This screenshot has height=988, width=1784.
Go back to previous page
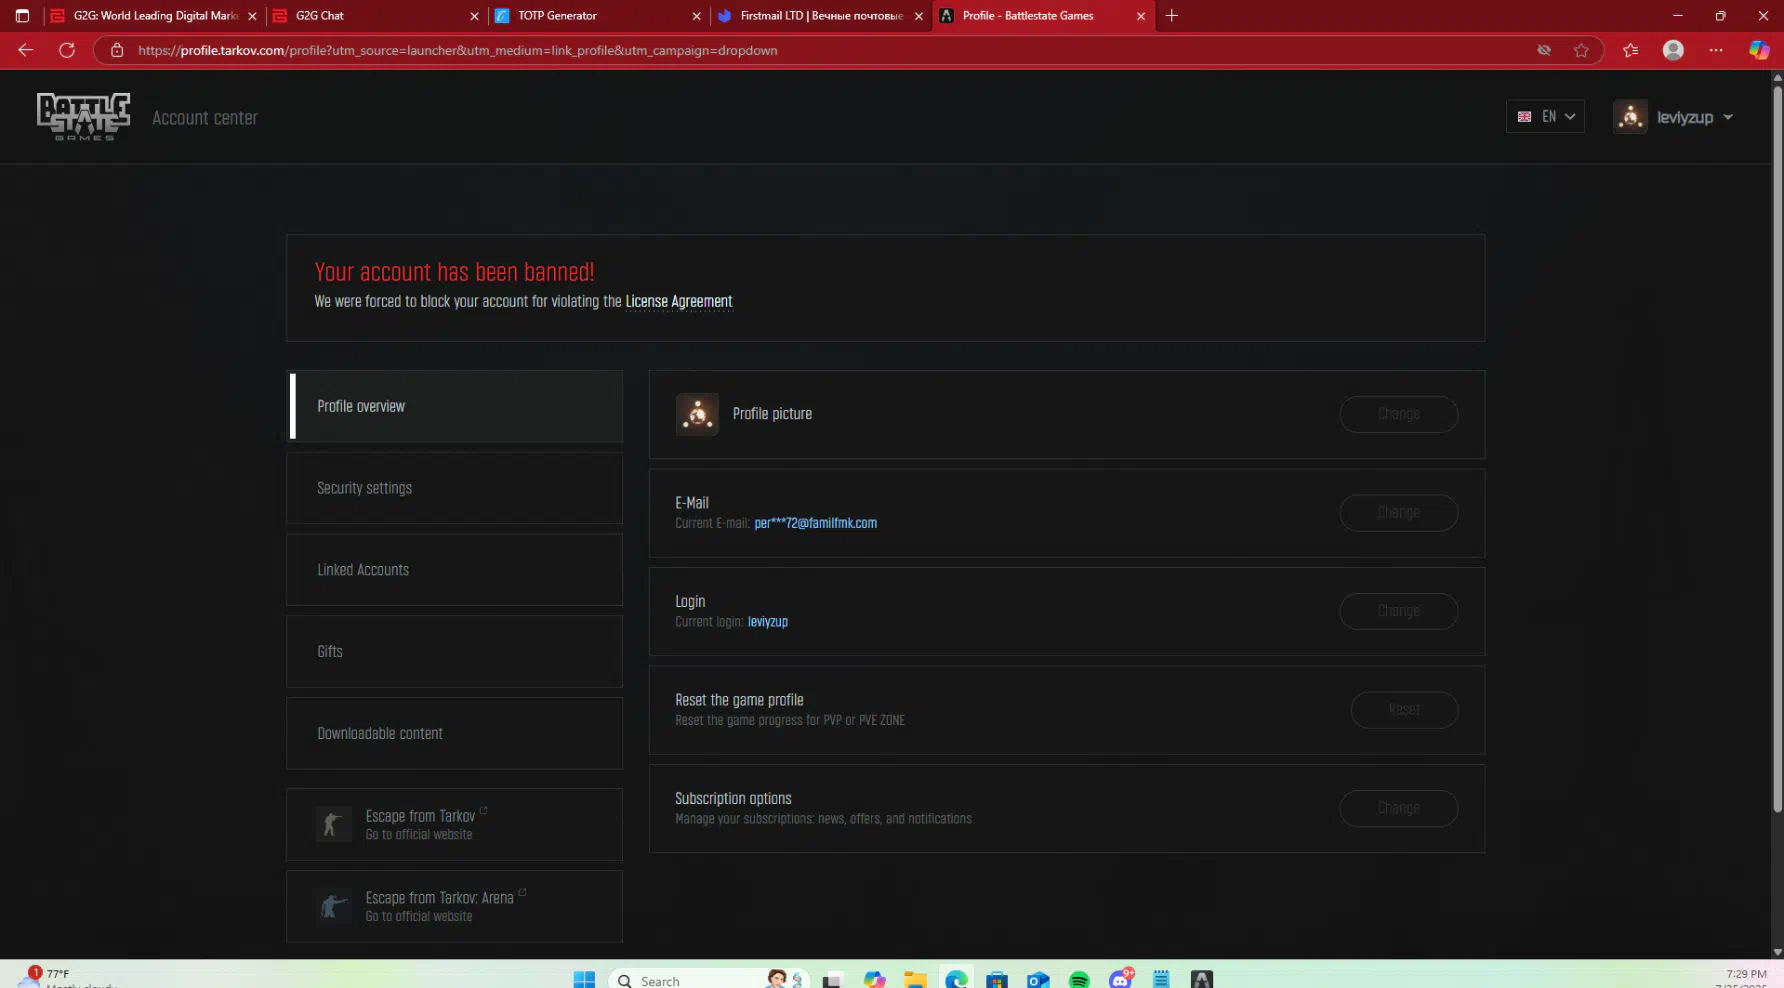[x=26, y=50]
